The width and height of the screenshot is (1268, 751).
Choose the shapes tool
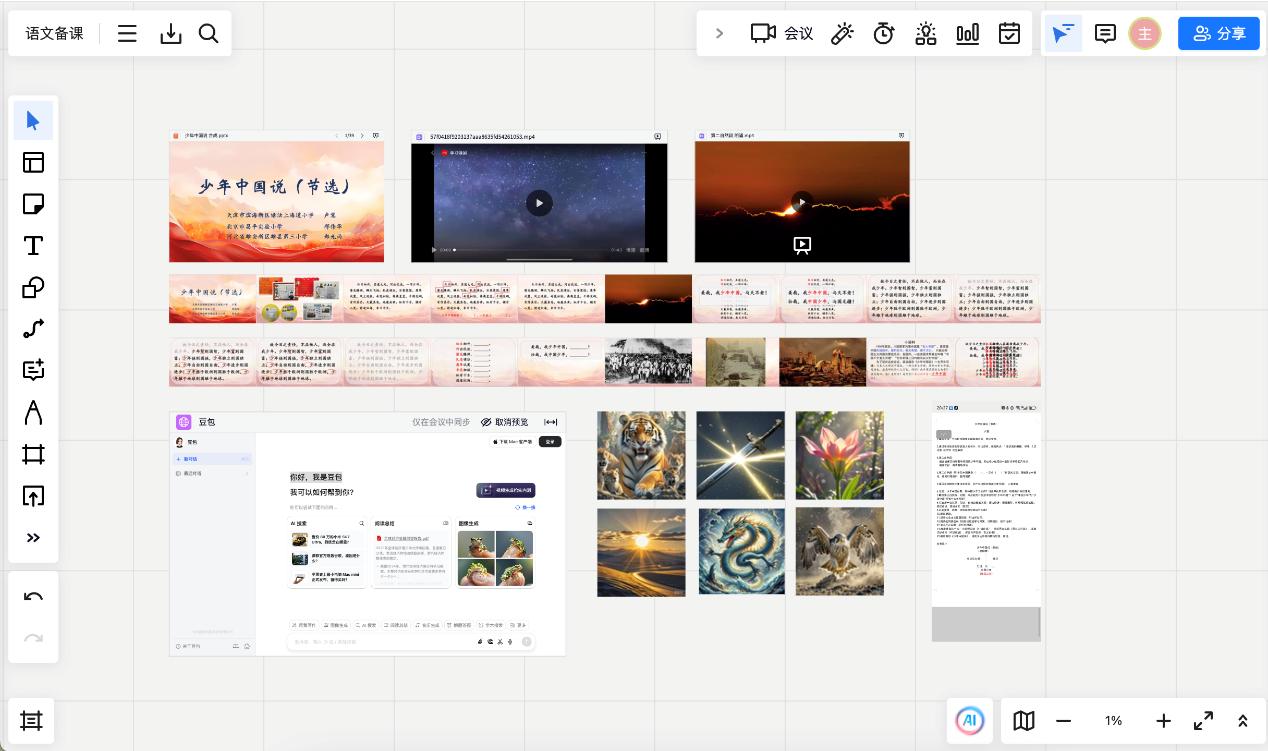coord(33,288)
